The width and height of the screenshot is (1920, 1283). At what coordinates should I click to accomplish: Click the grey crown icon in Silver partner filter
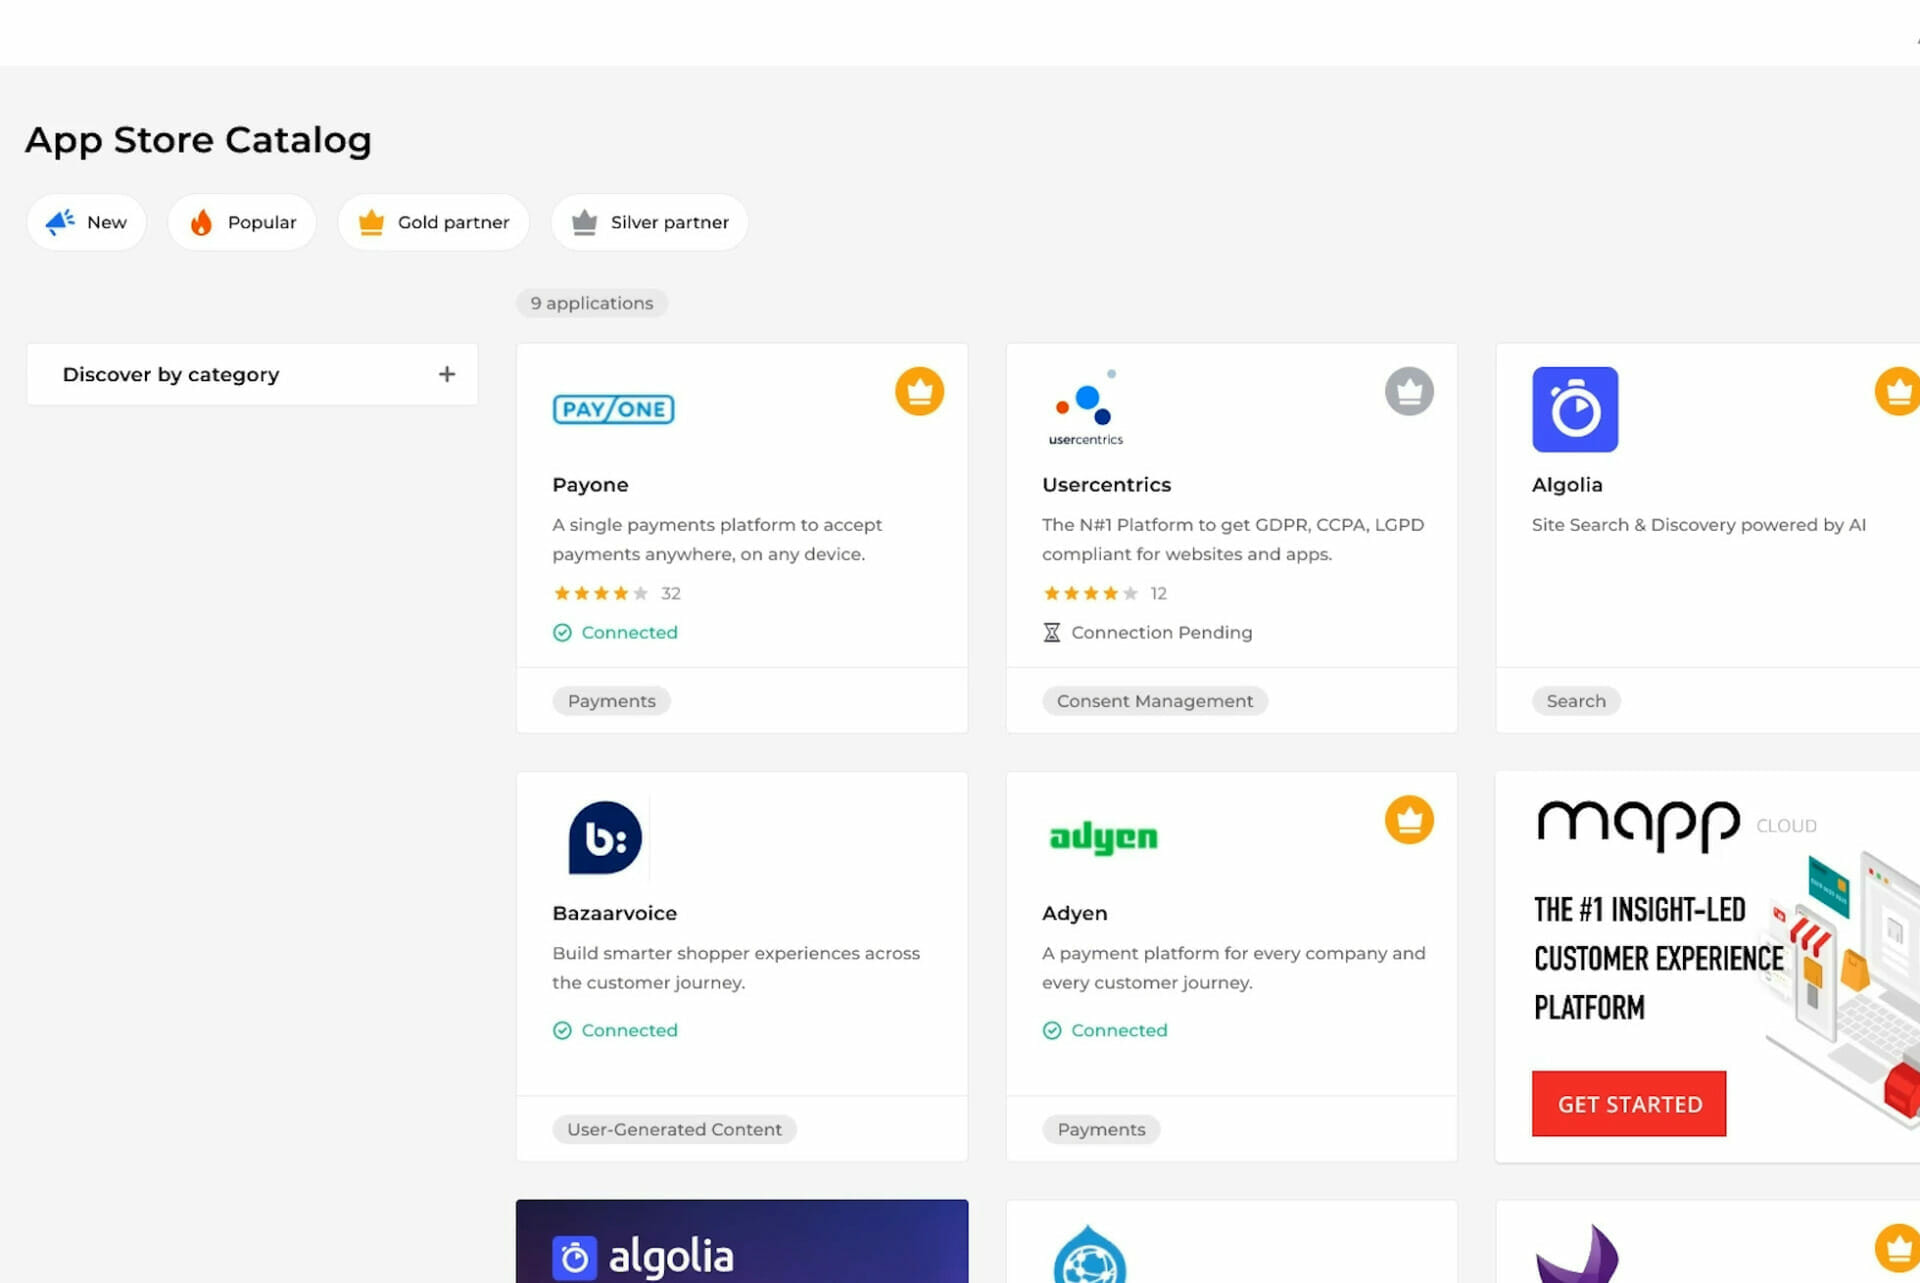tap(584, 222)
